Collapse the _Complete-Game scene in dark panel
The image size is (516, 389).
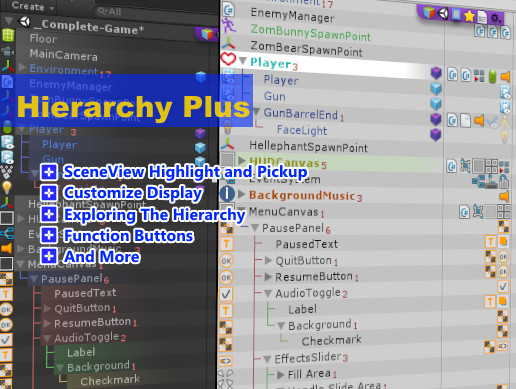(x=8, y=21)
